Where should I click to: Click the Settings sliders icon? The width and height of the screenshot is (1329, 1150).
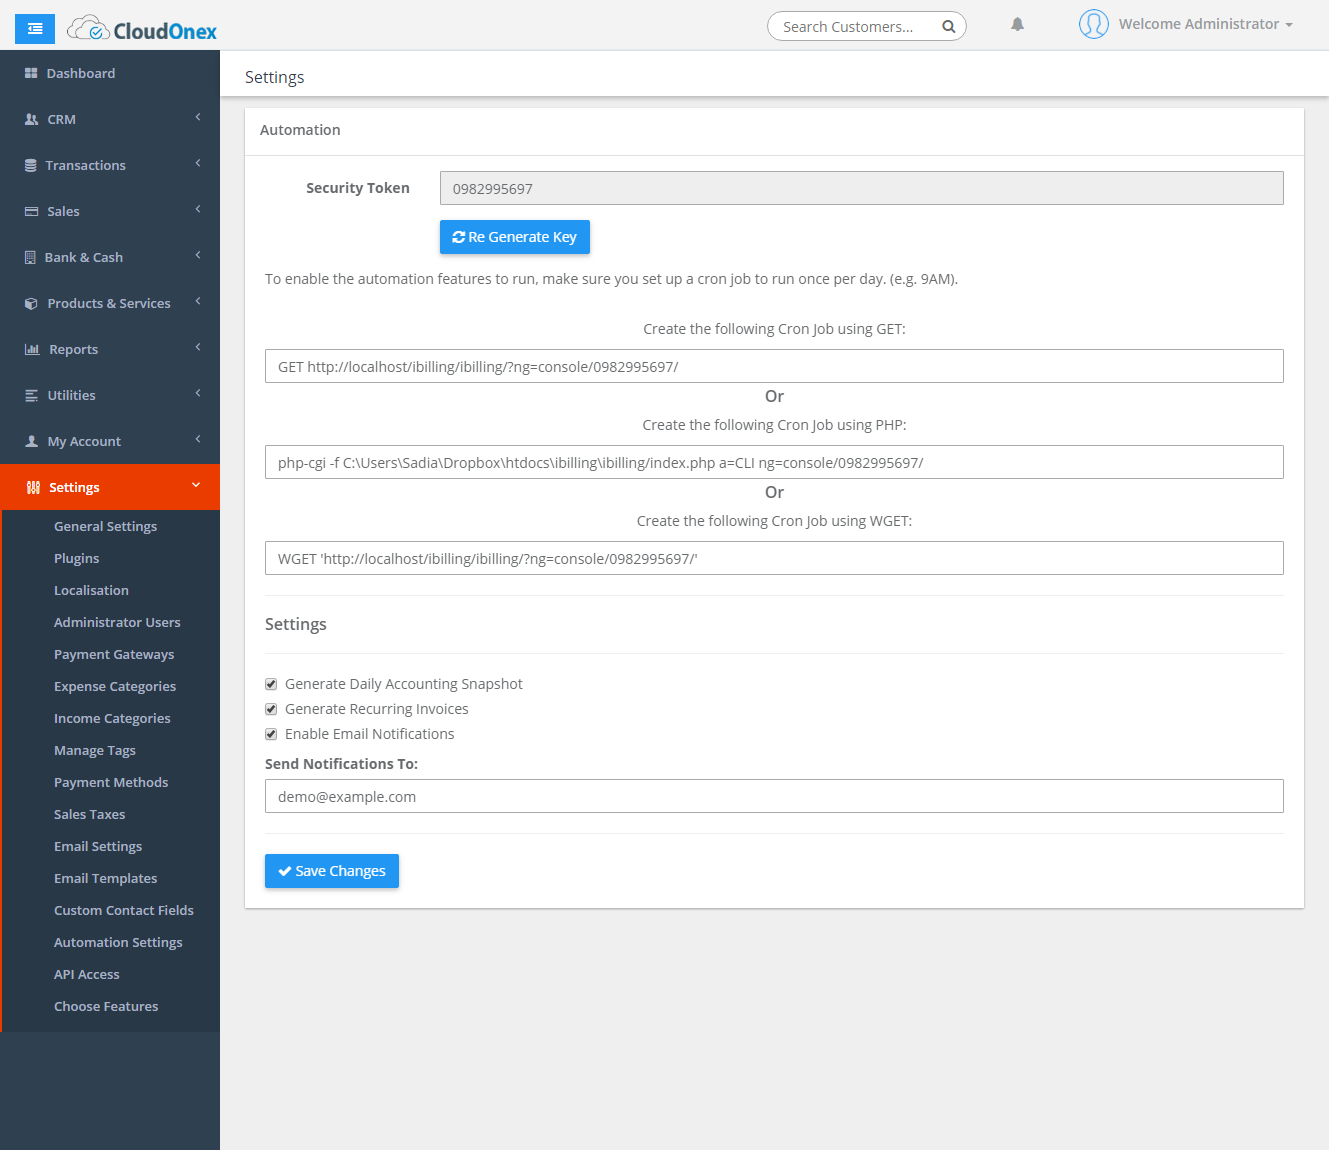coord(33,487)
